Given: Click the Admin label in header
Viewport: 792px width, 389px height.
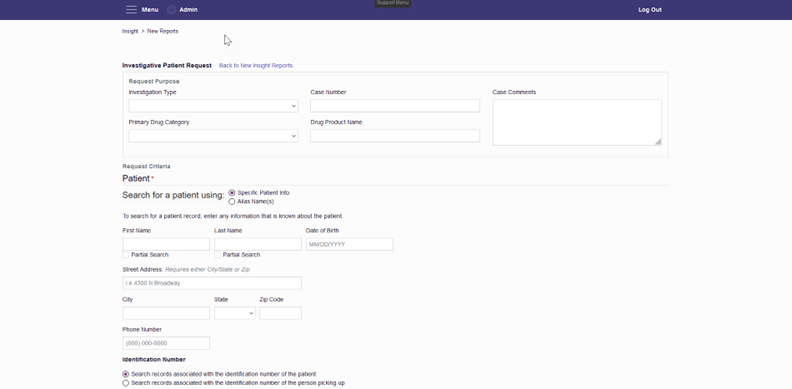Looking at the screenshot, I should 188,10.
